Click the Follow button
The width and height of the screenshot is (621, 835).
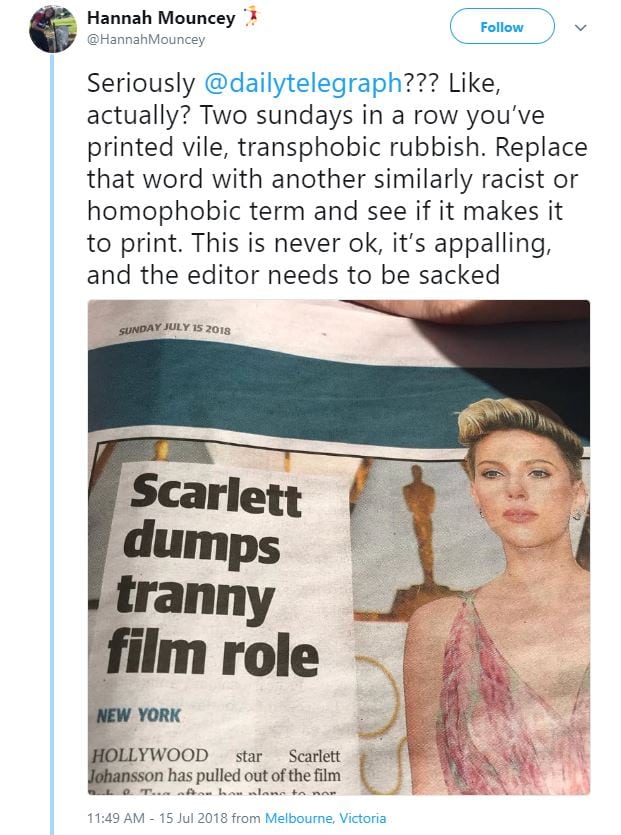[501, 27]
